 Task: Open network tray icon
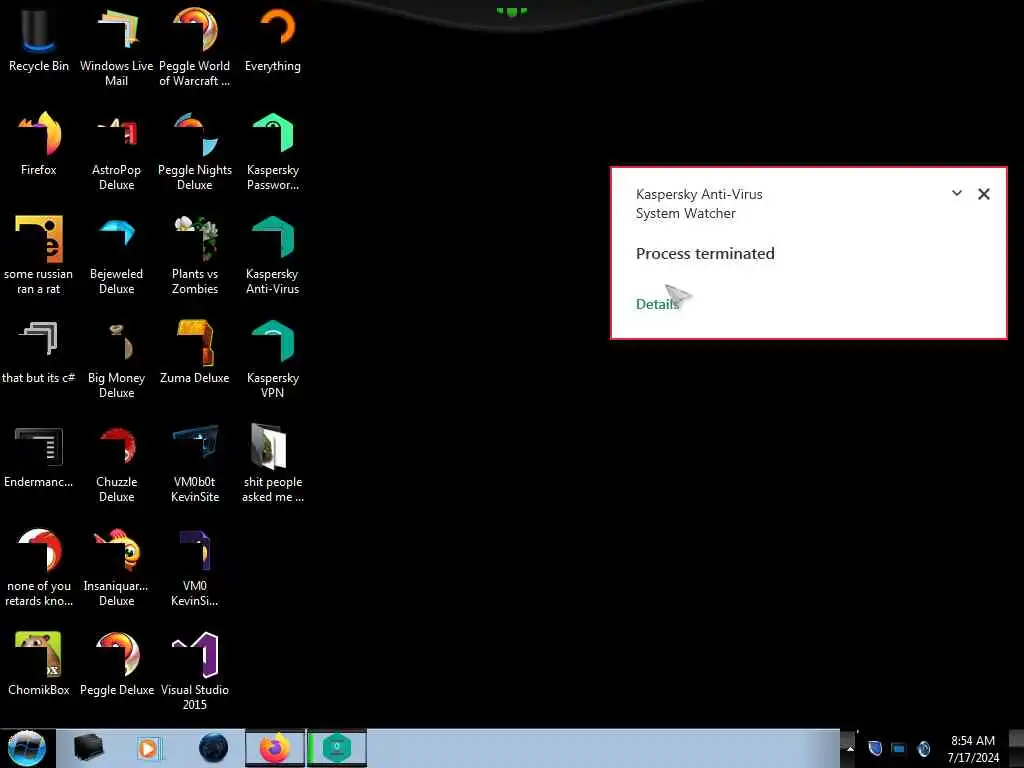(899, 748)
